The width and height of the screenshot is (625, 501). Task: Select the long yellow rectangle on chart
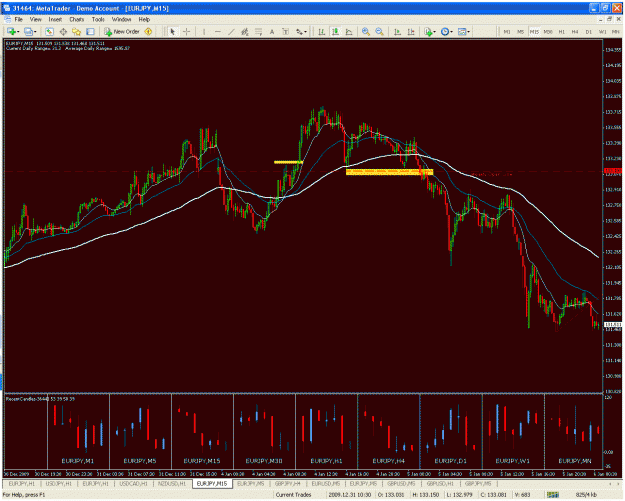pos(389,172)
